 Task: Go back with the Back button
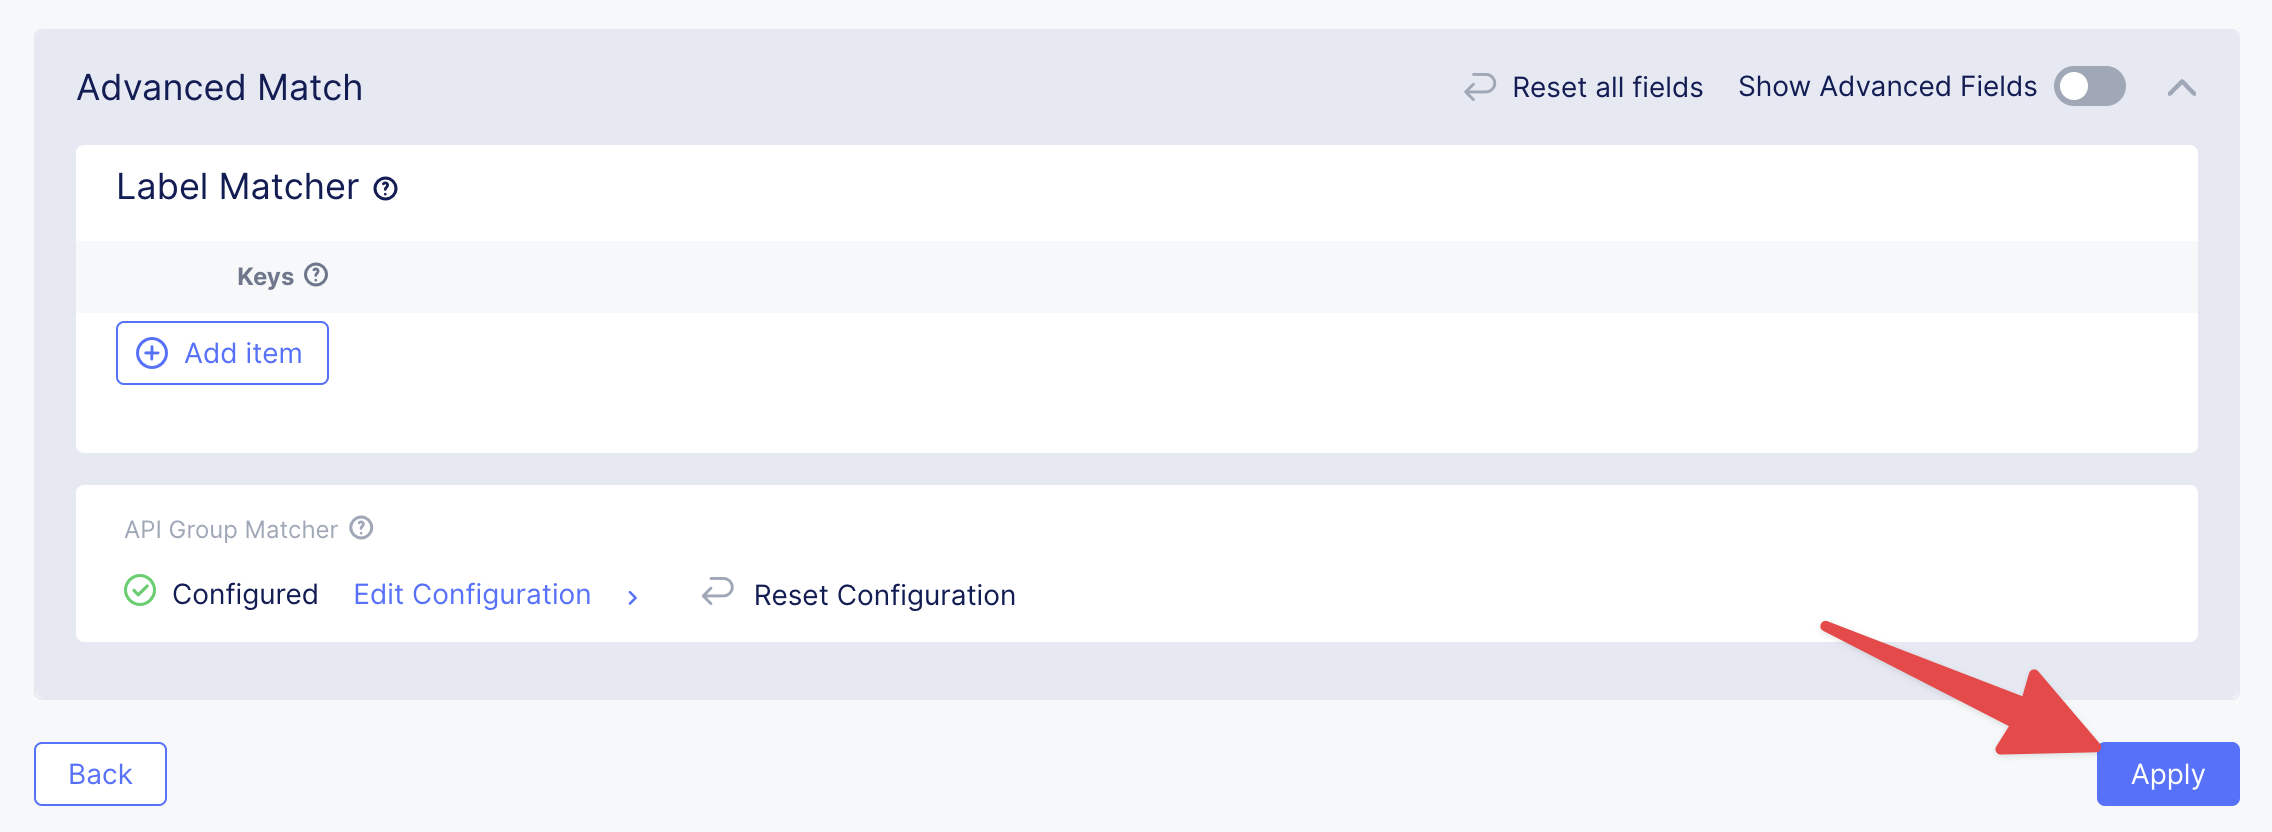[100, 774]
